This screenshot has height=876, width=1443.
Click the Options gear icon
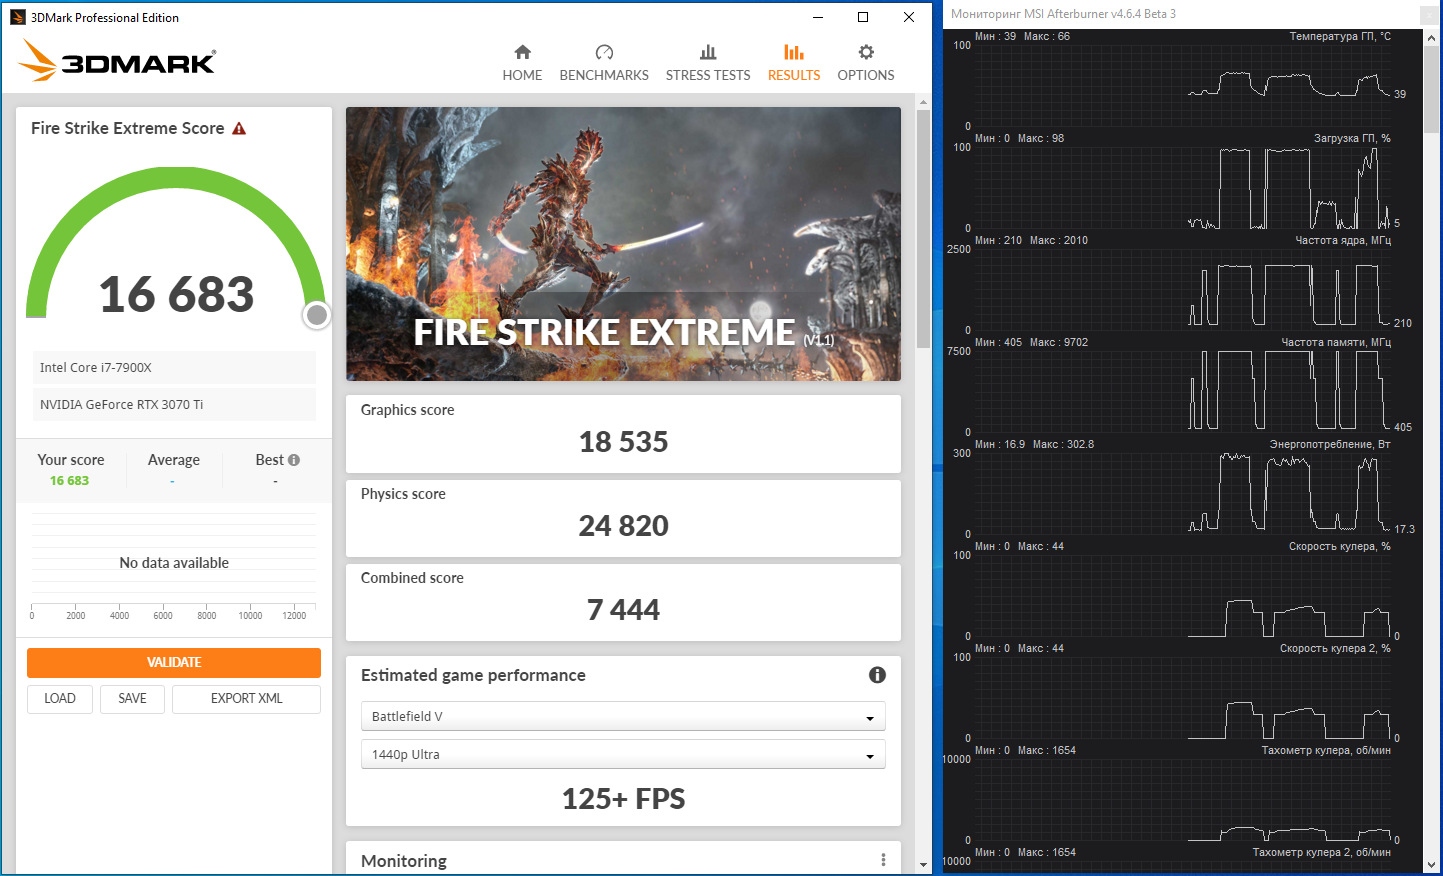click(866, 53)
